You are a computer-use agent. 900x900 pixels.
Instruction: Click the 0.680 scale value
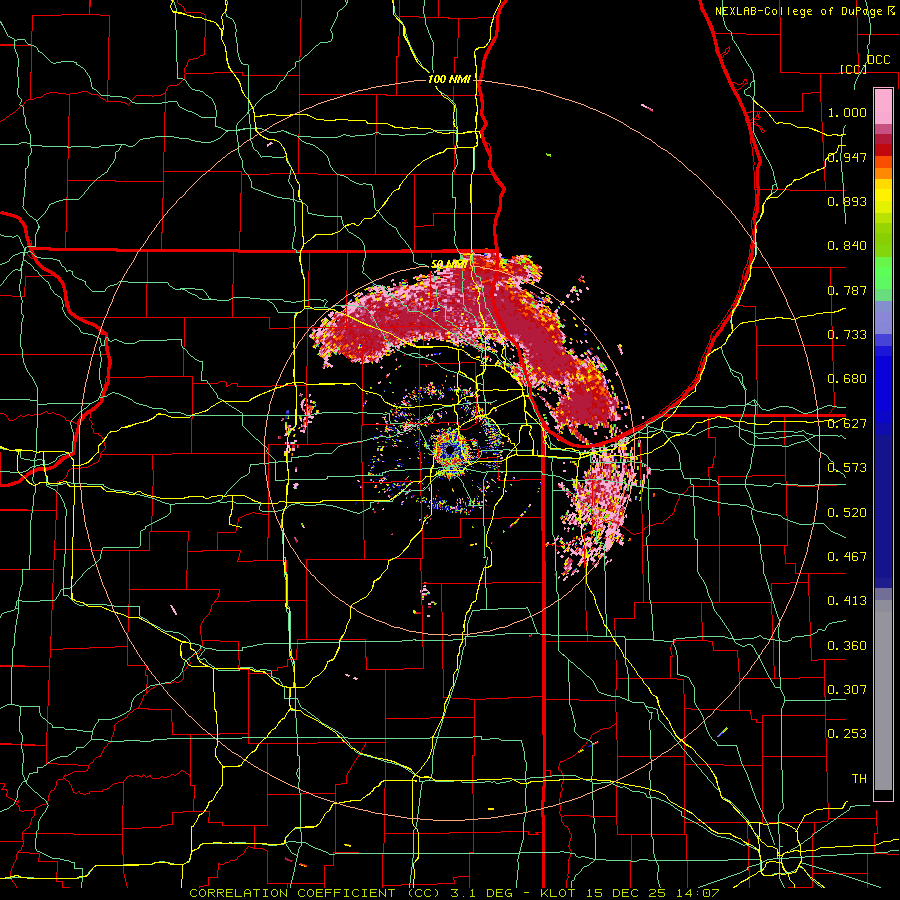pos(847,379)
